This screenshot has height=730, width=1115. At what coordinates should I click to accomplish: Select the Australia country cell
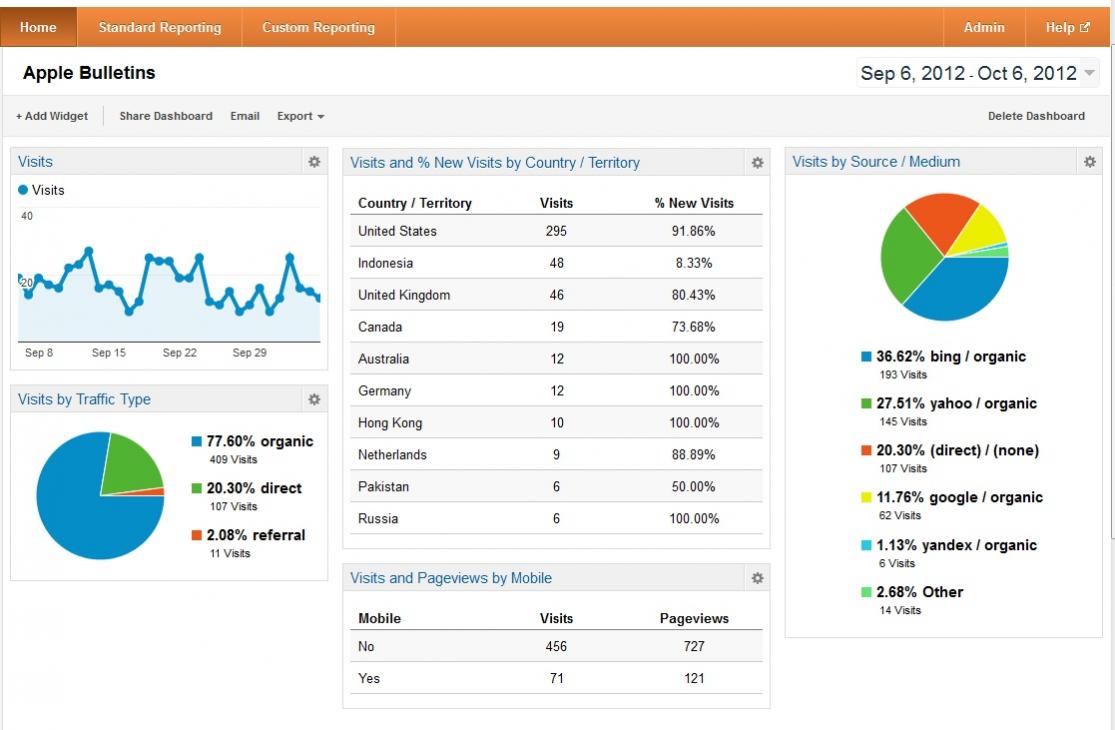(x=383, y=359)
